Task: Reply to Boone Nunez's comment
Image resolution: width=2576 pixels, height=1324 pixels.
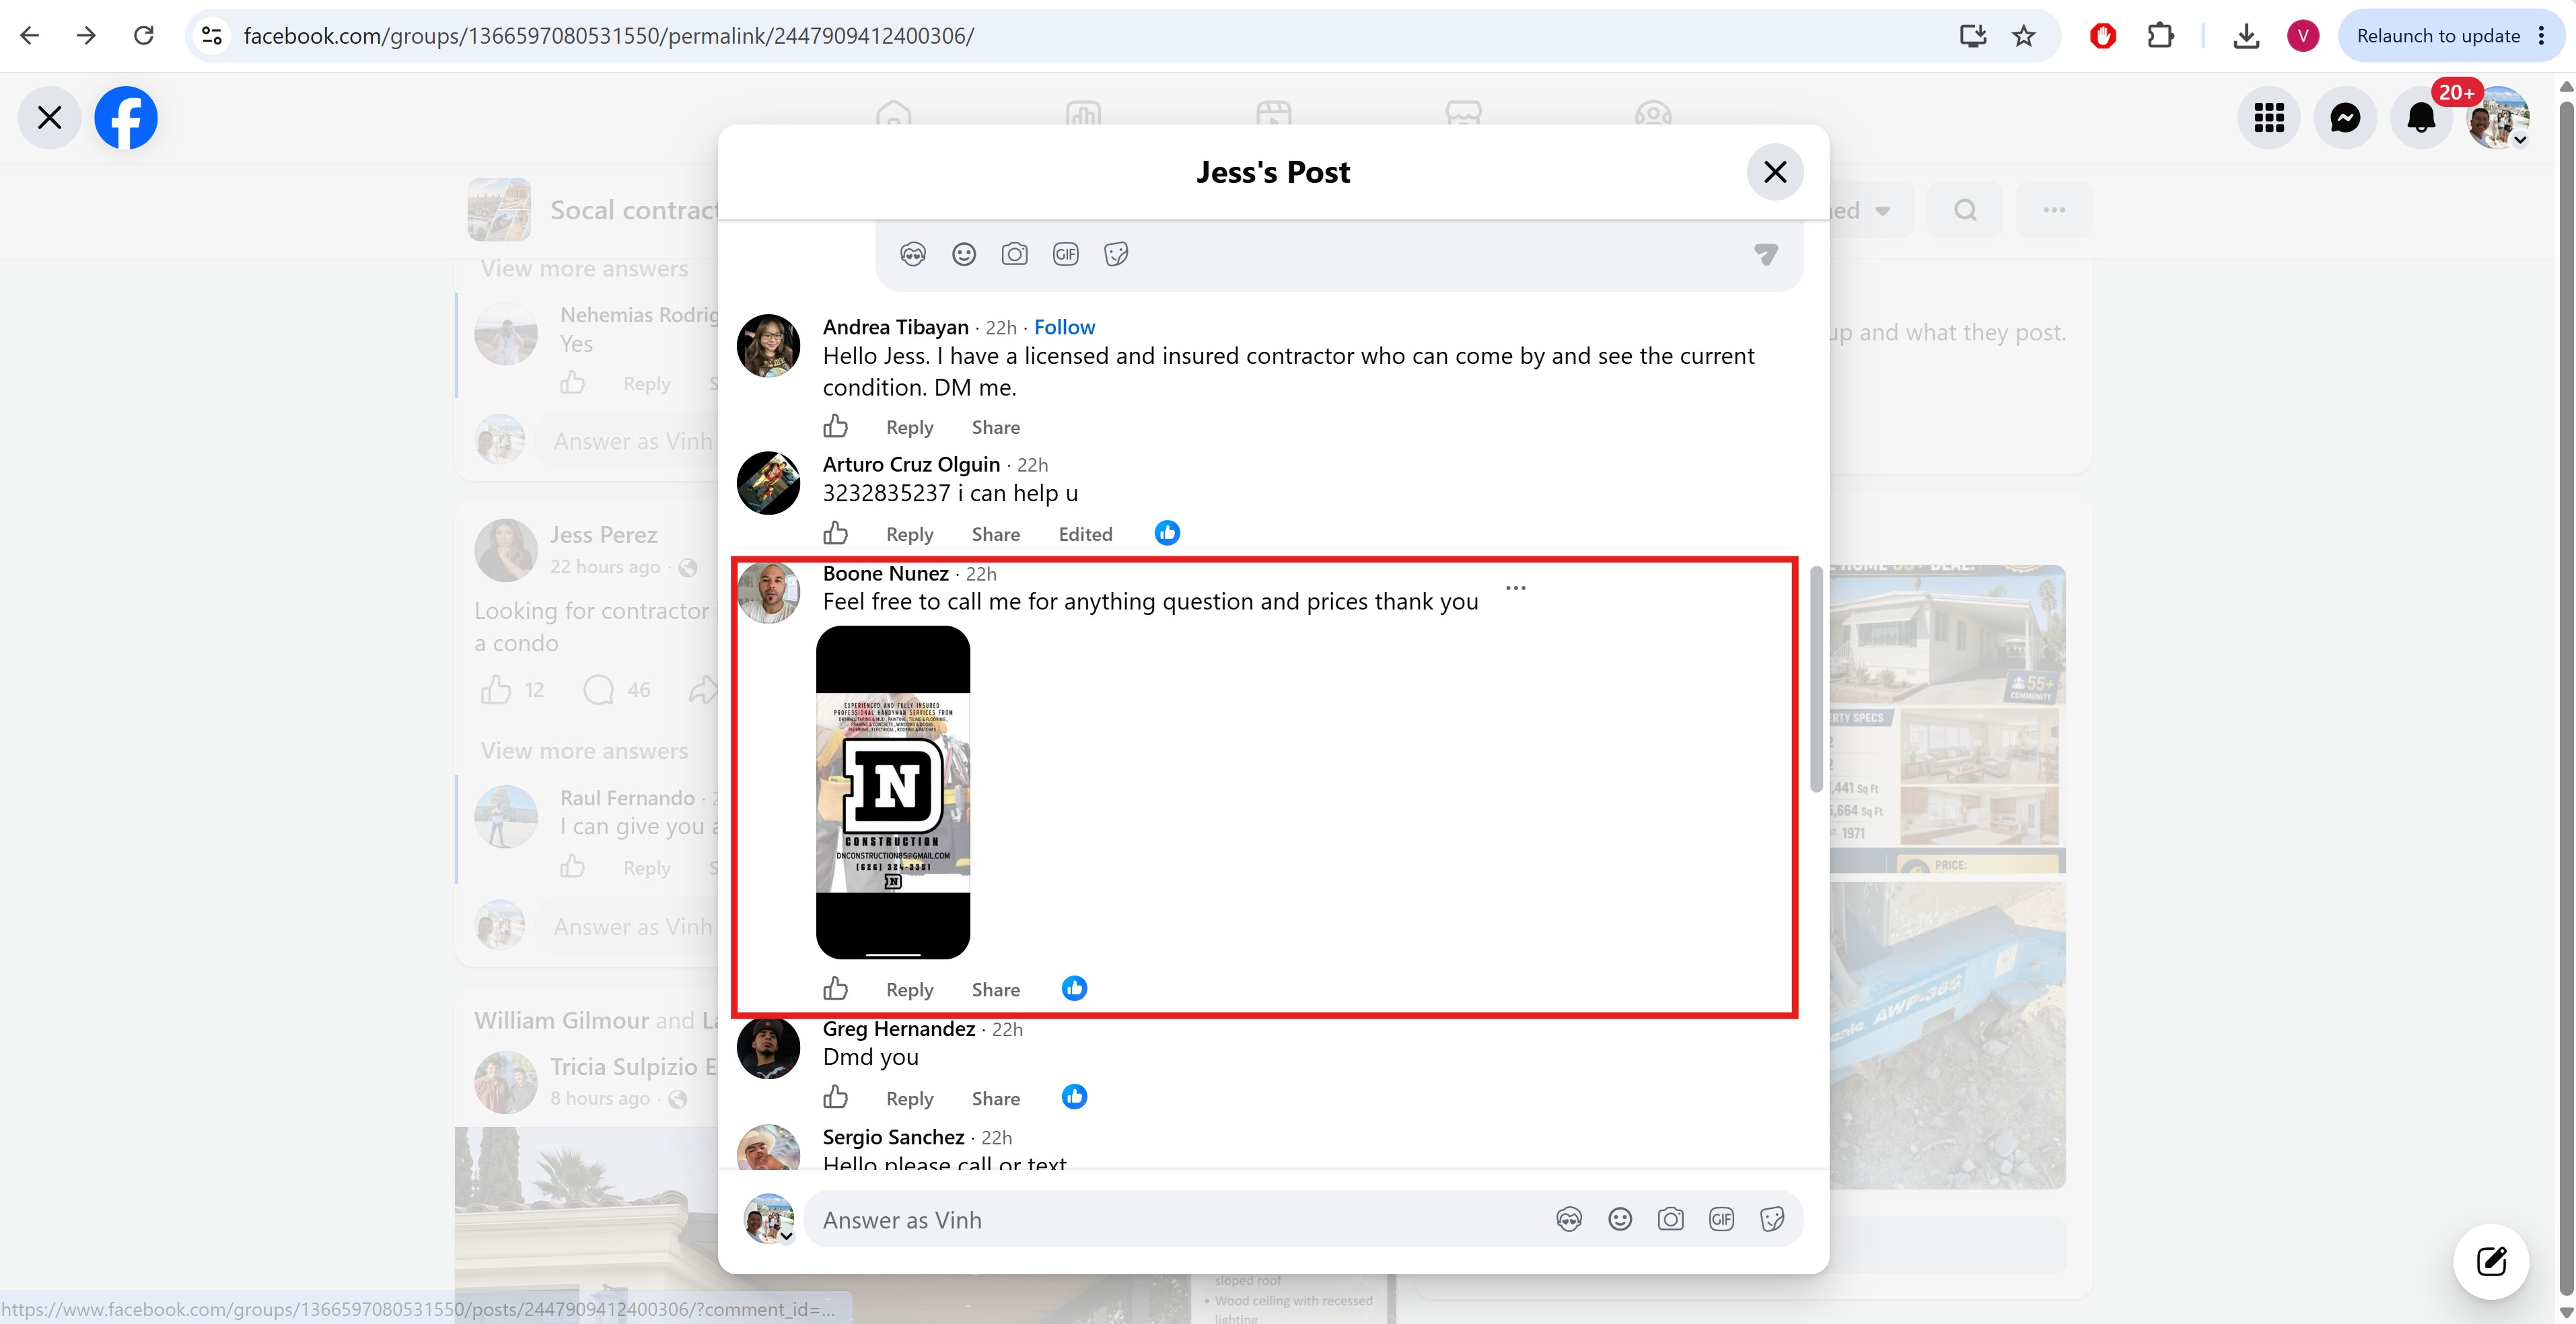Action: 910,989
